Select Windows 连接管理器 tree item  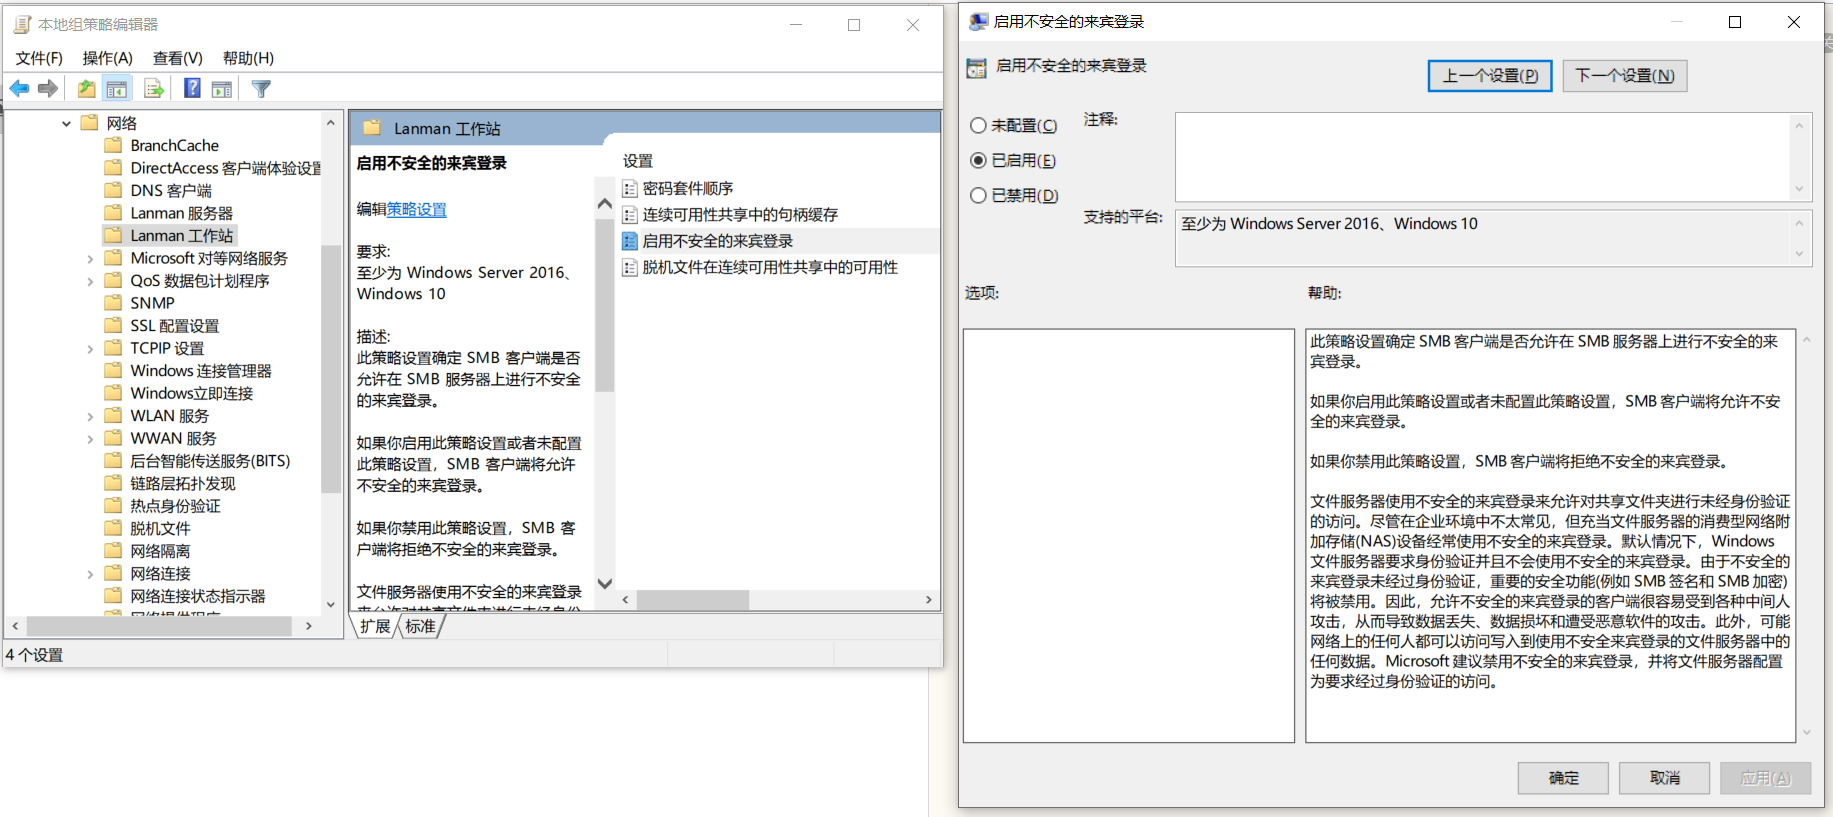point(201,371)
